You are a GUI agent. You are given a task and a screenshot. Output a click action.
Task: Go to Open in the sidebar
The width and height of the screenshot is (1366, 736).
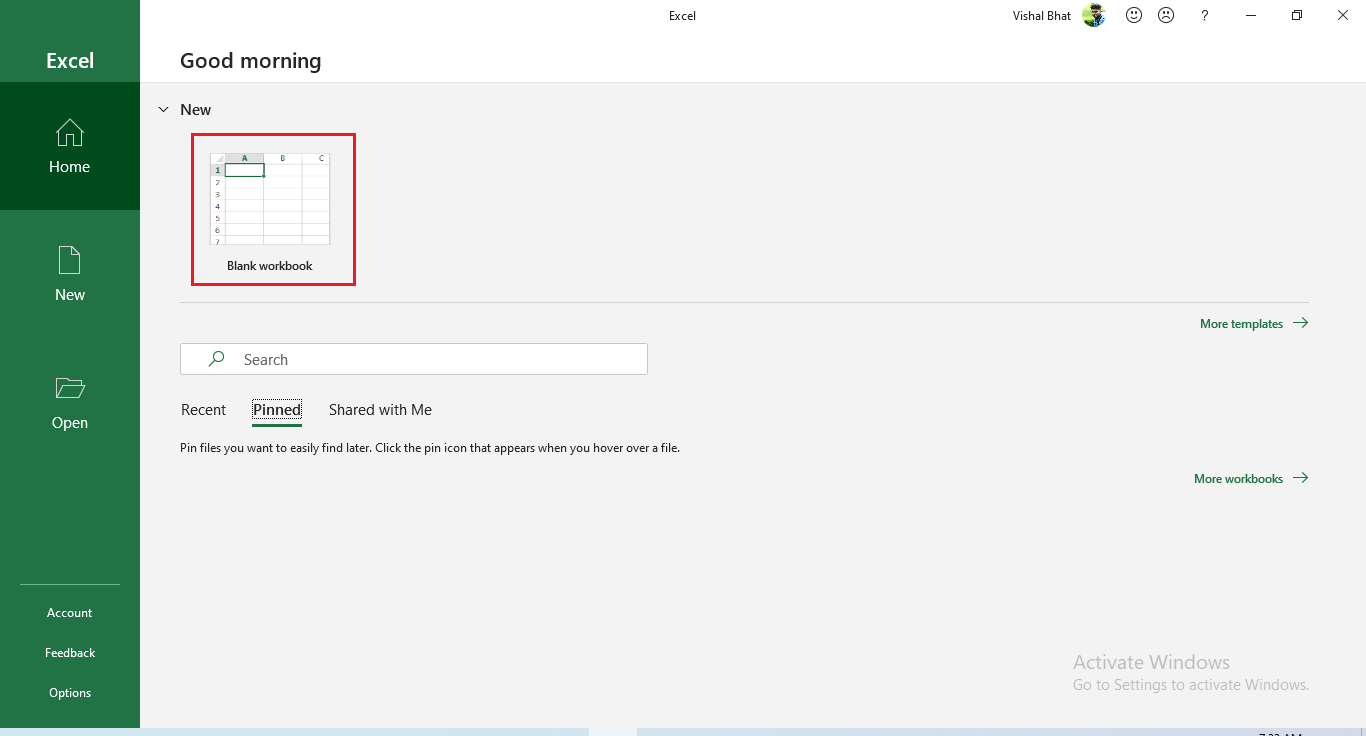[70, 402]
